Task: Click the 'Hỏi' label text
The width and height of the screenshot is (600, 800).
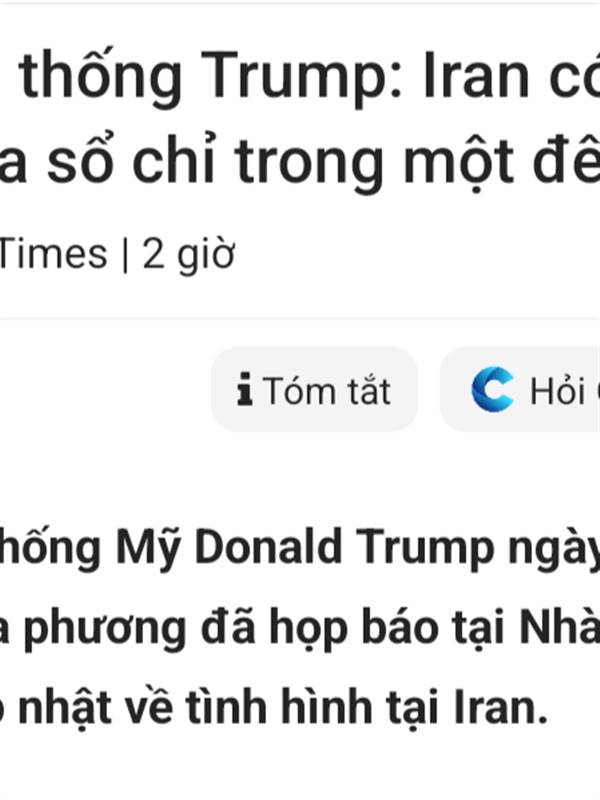Action: [x=558, y=390]
